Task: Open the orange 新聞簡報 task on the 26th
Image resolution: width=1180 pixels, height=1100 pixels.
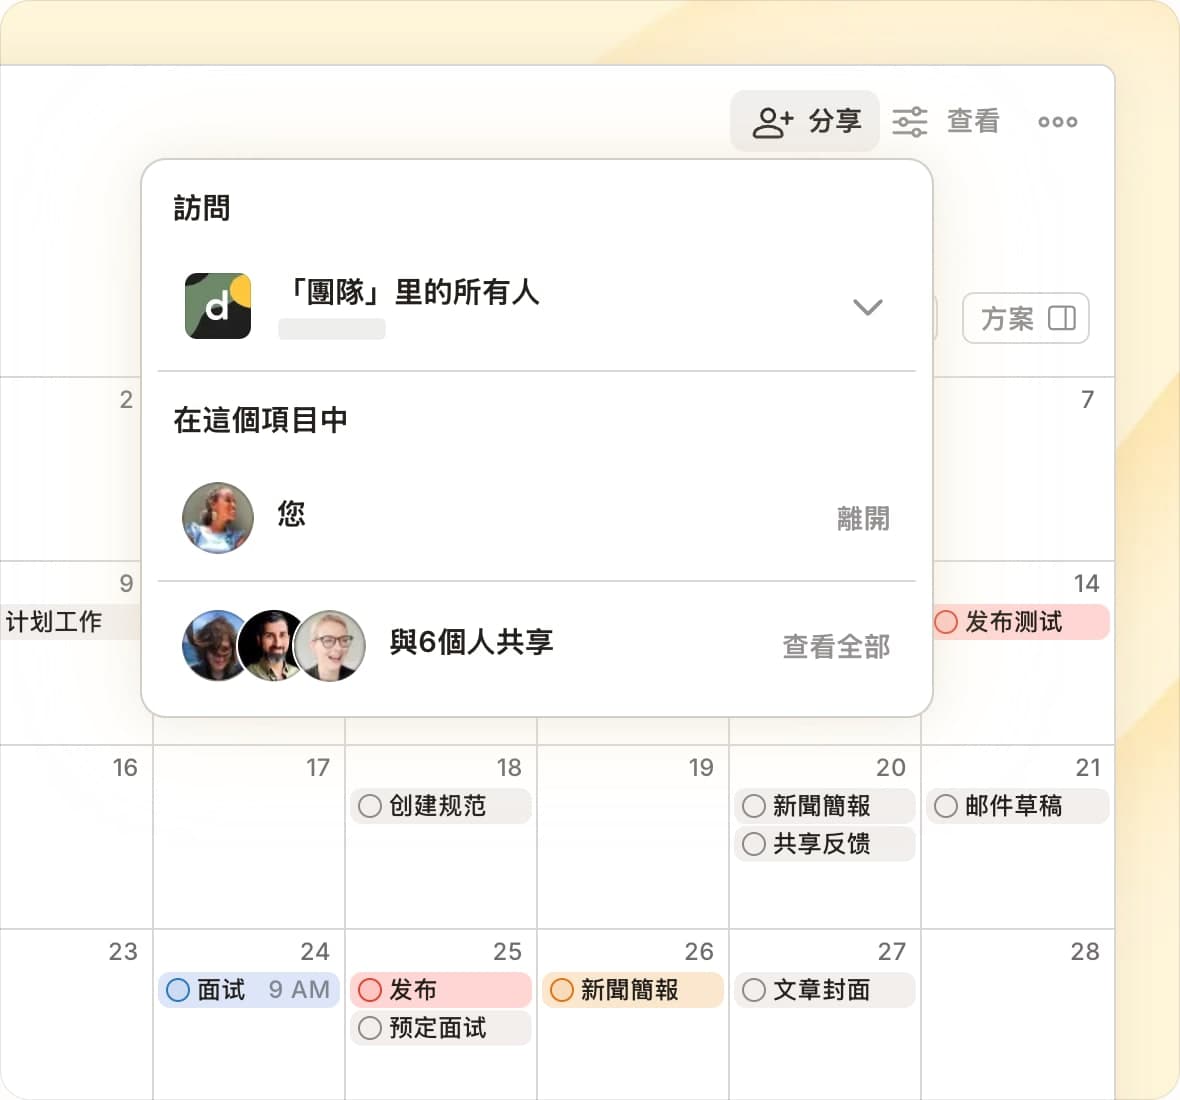Action: (630, 990)
